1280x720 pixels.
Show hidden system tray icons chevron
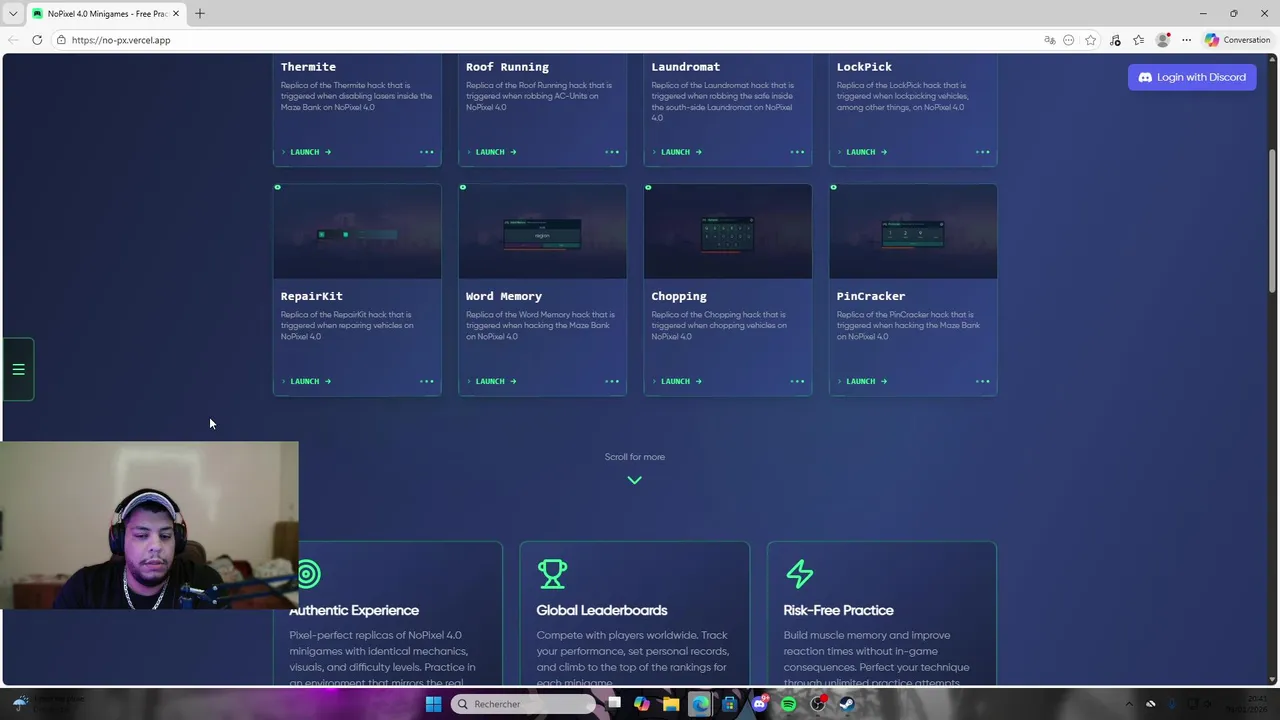point(1130,704)
